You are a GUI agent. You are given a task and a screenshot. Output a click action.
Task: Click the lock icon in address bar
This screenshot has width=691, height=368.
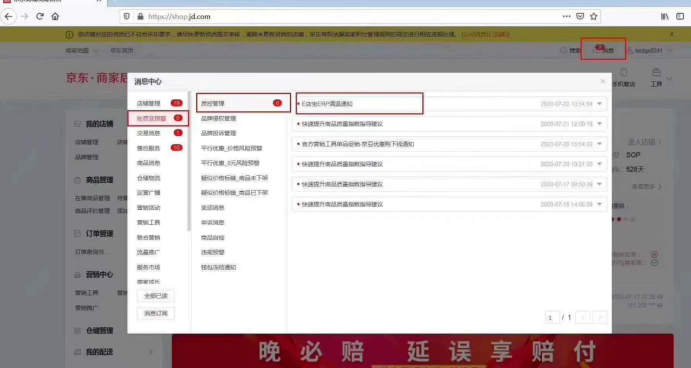[x=140, y=16]
